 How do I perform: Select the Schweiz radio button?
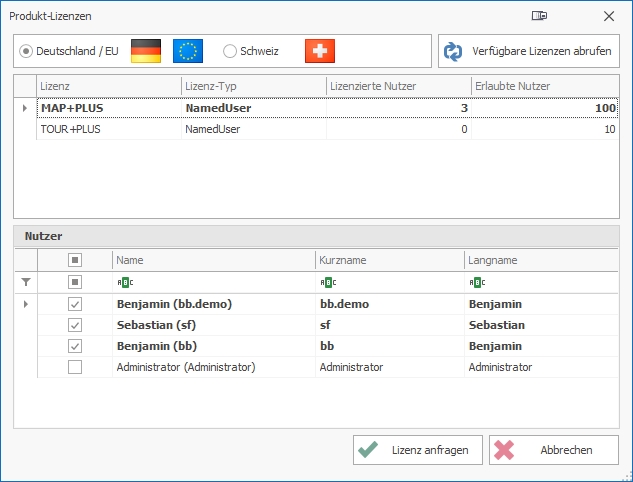click(x=230, y=51)
